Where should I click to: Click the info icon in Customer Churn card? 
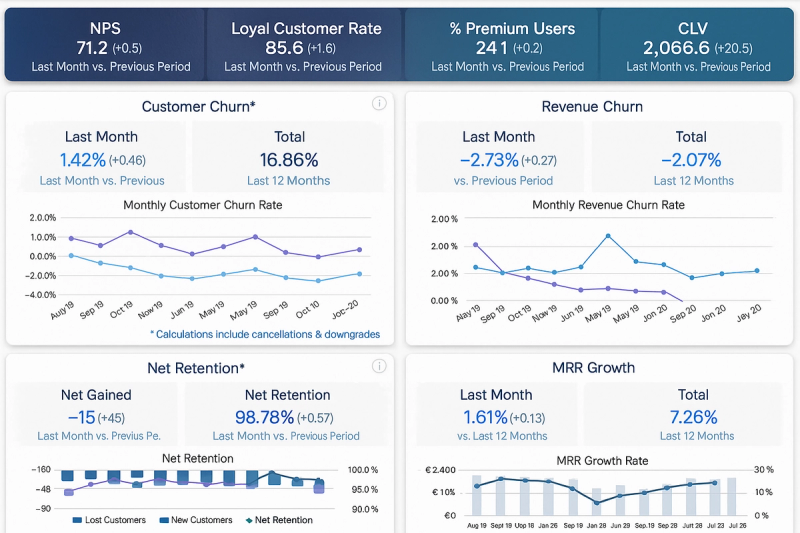coord(379,104)
